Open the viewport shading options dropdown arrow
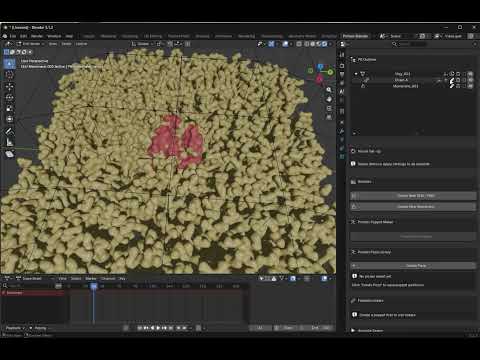 (330, 44)
